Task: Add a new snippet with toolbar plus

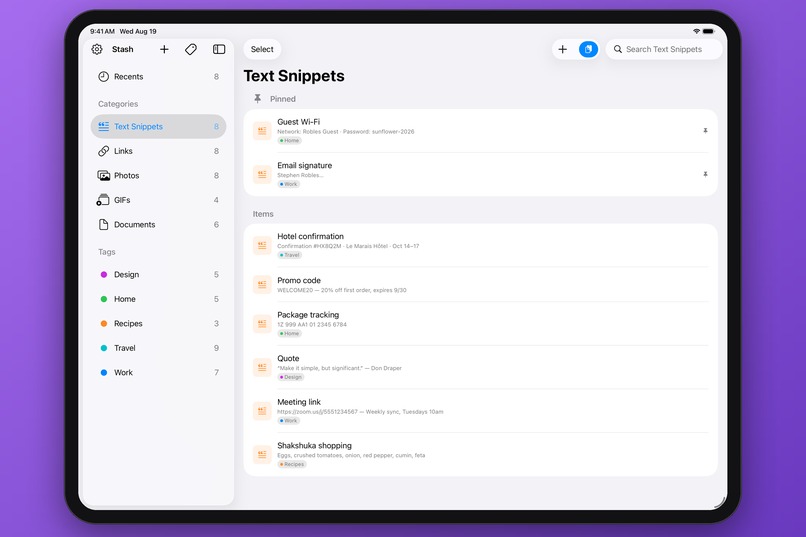Action: [x=563, y=49]
